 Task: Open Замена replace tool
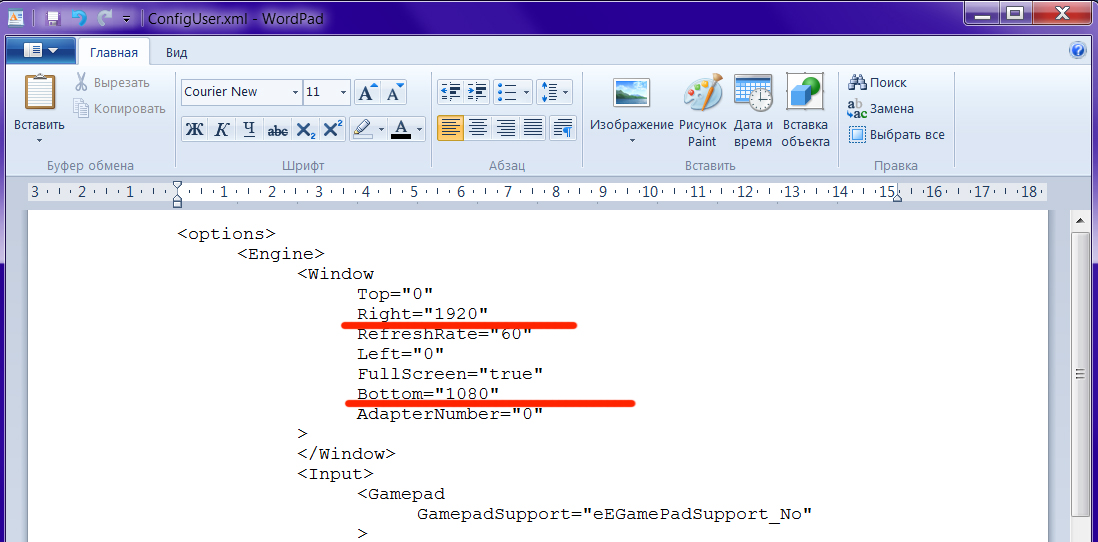(x=881, y=109)
